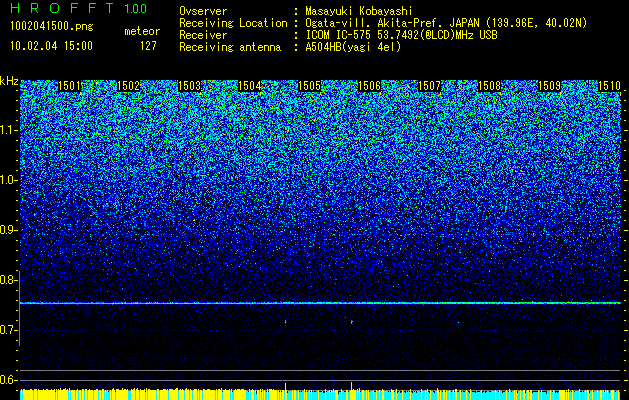This screenshot has width=629, height=400.
Task: Click the "Receiver" field label
Action: pos(203,35)
